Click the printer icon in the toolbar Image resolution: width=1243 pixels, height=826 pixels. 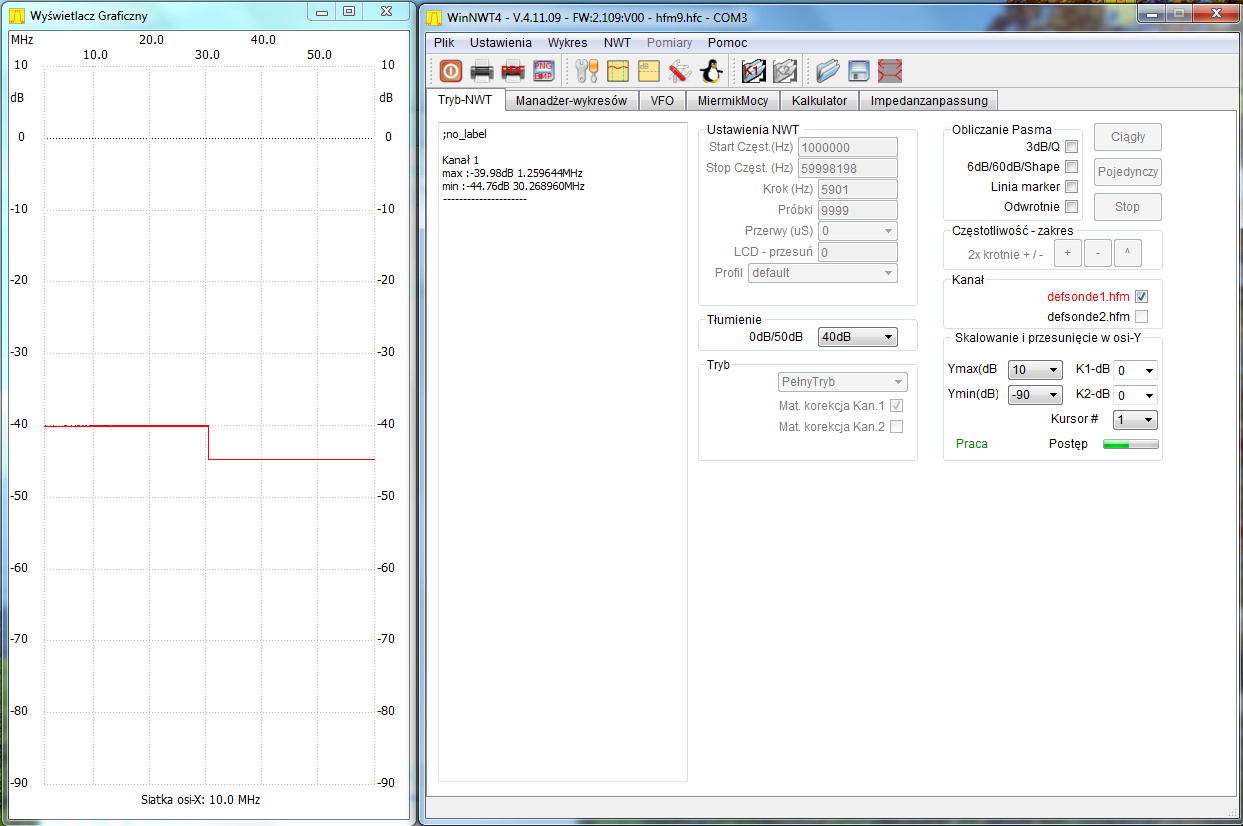tap(482, 71)
